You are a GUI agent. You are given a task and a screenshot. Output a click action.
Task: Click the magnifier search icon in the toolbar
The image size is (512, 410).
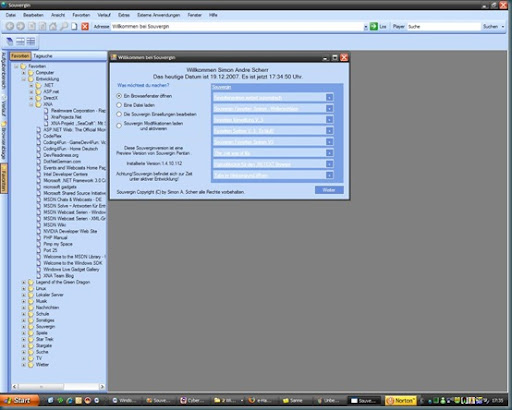coord(63,26)
